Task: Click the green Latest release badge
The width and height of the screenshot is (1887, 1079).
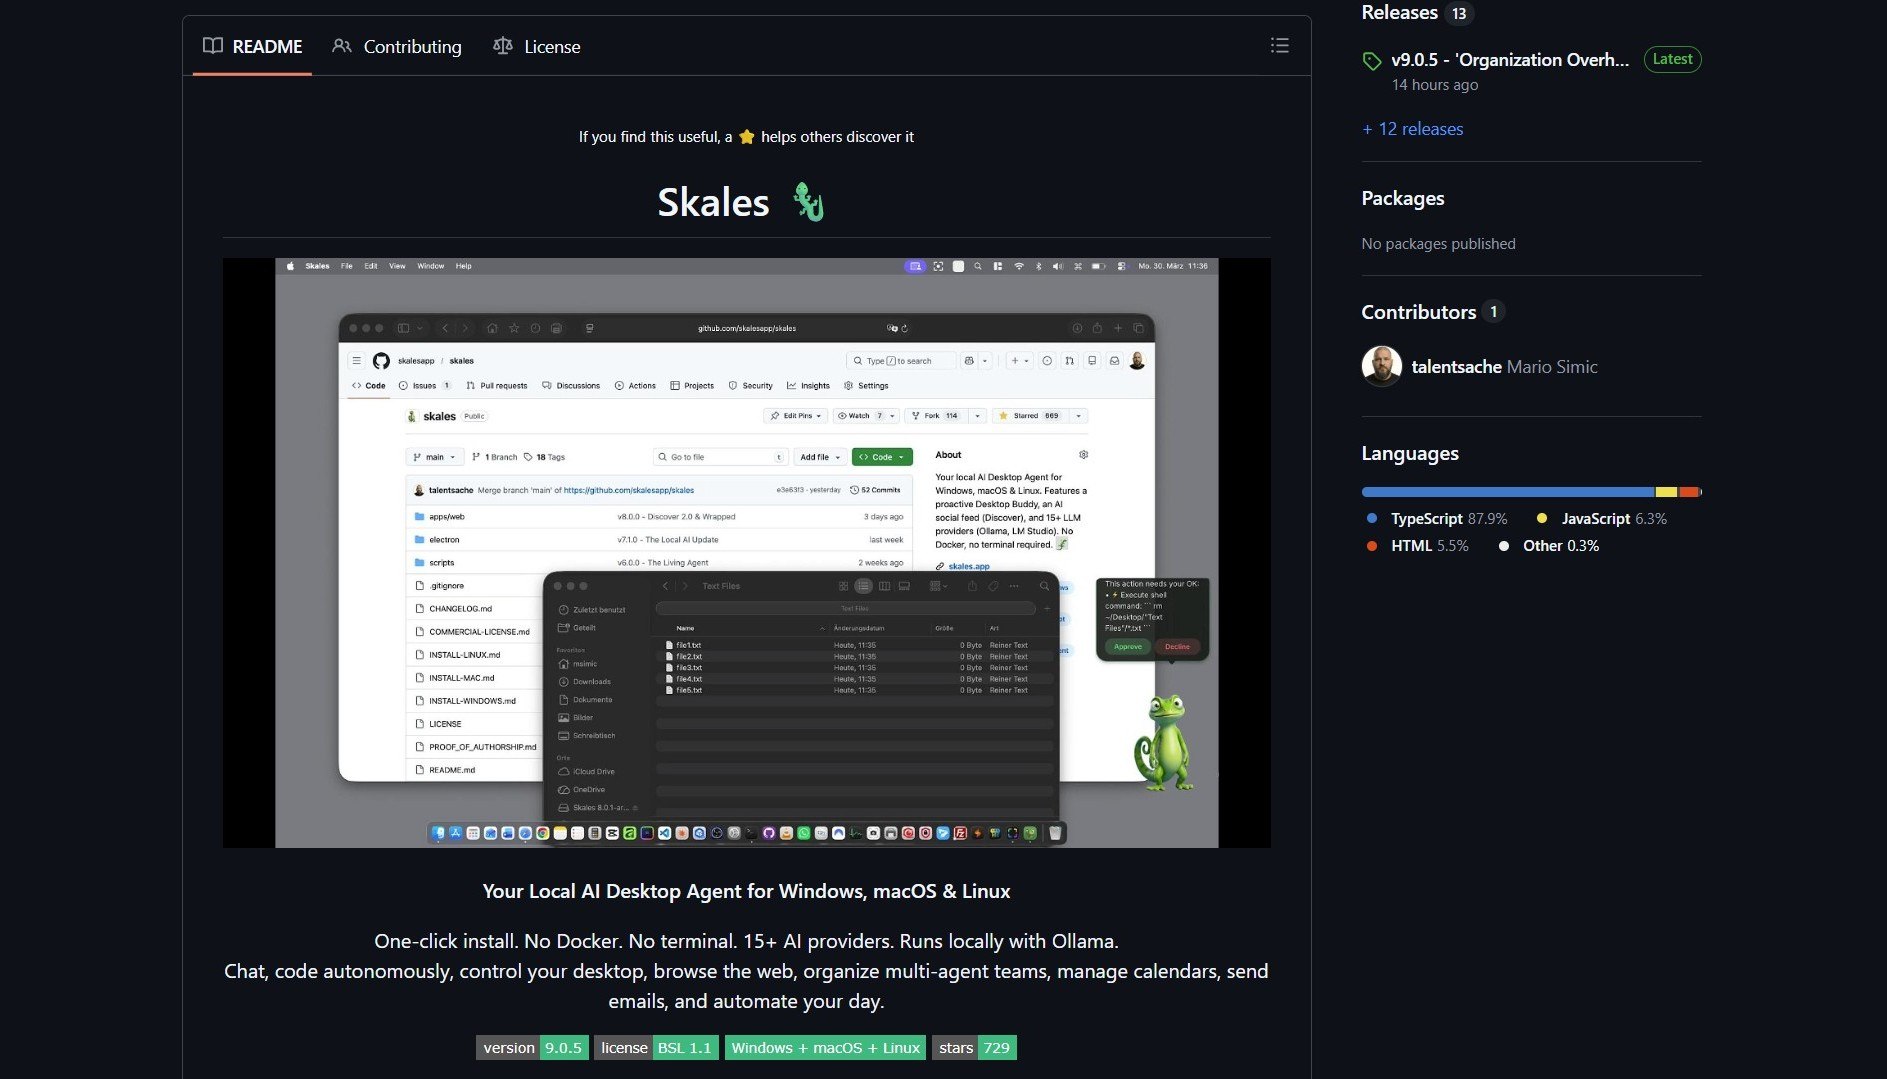Action: tap(1672, 59)
